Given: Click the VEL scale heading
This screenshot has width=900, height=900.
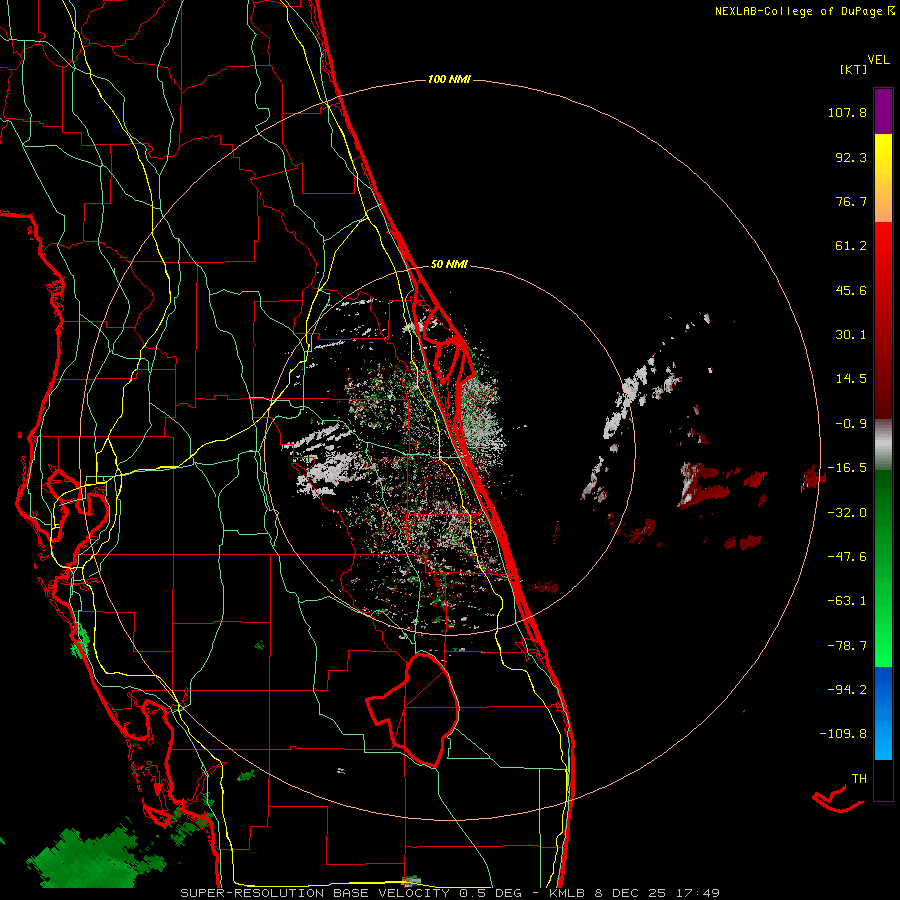Looking at the screenshot, I should point(878,59).
